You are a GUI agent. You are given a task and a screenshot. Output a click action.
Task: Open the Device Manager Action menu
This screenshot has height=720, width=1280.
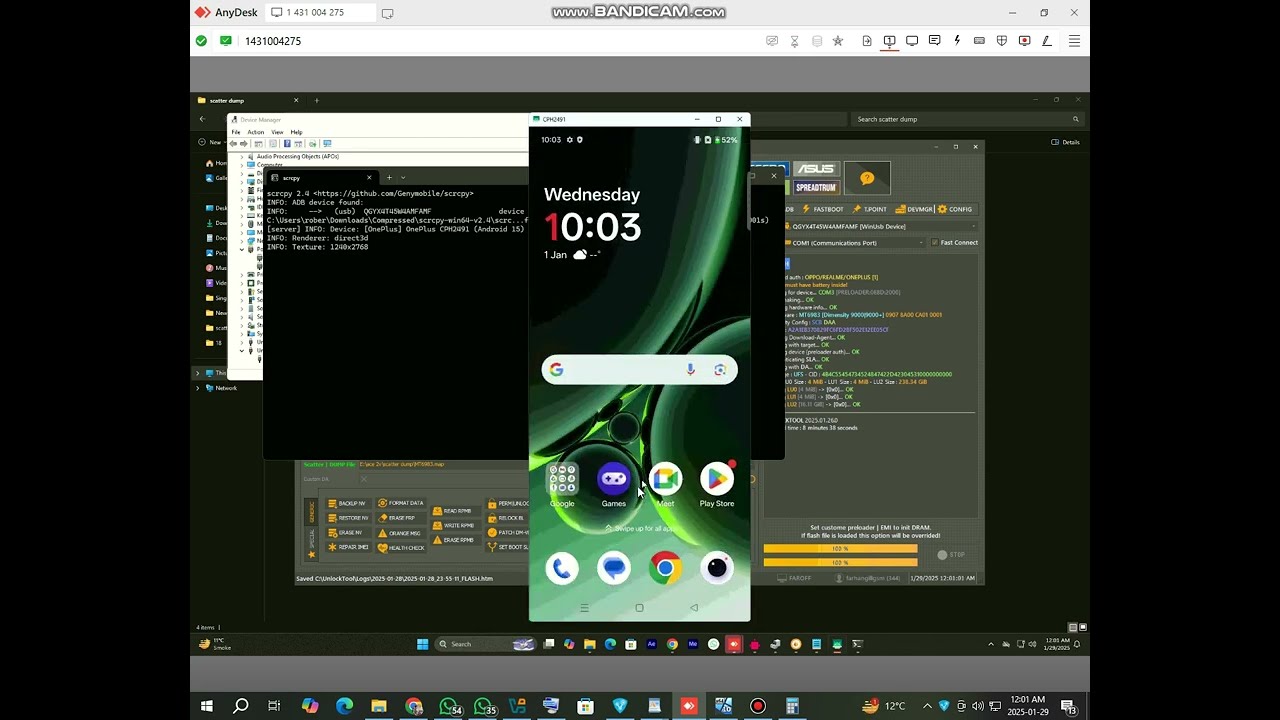pyautogui.click(x=256, y=132)
